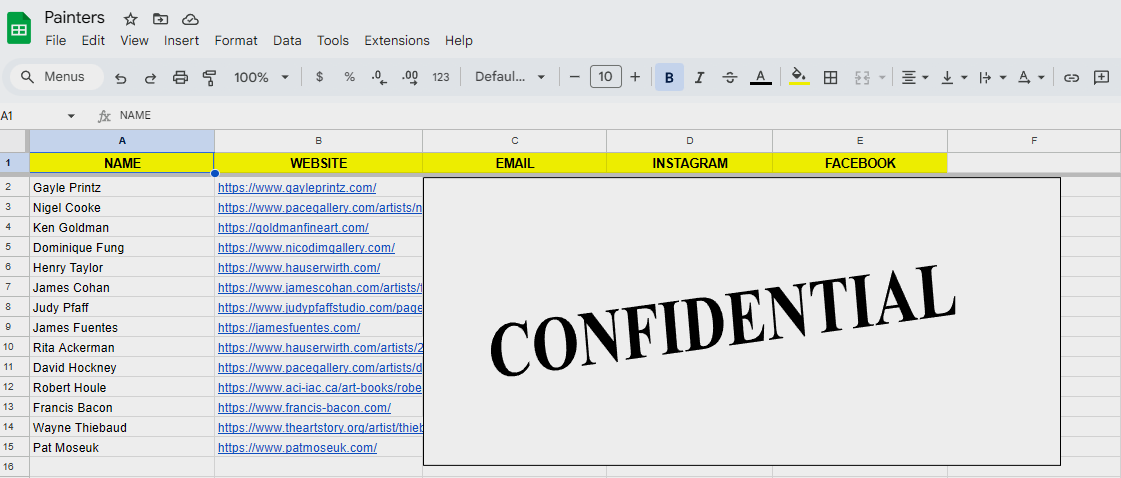This screenshot has width=1121, height=478.
Task: Open the goldmanfineart.com link
Action: tap(293, 228)
